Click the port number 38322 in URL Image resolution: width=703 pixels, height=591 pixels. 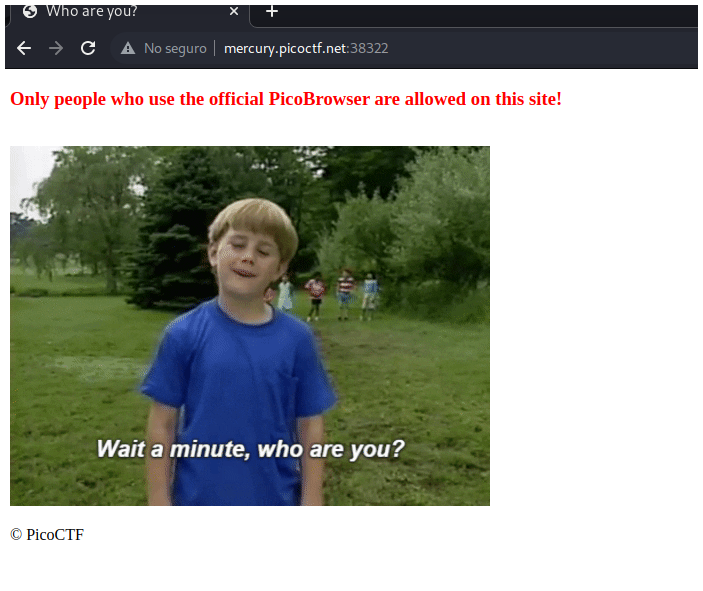point(369,48)
